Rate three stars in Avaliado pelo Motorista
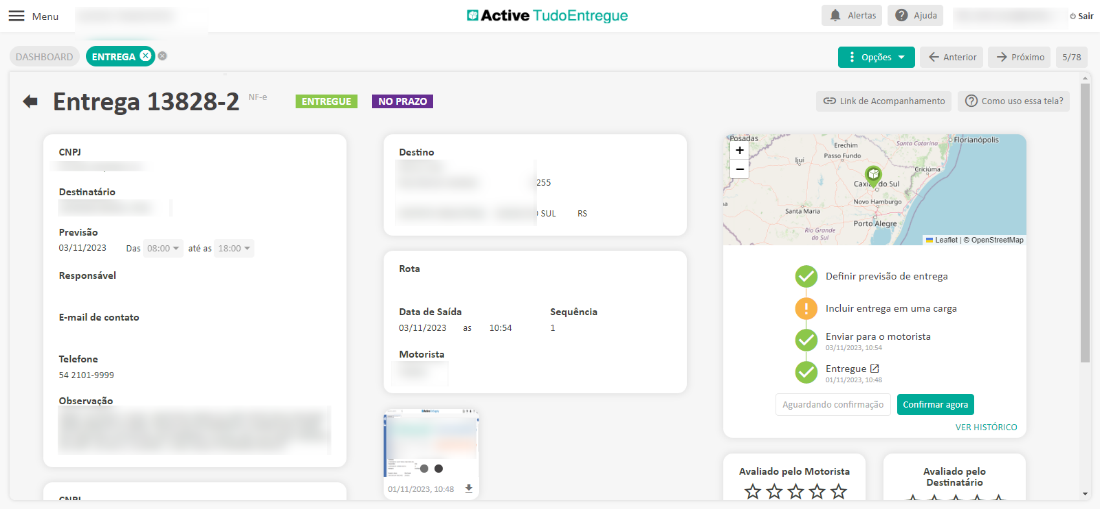Viewport: 1100px width, 509px height. coord(795,491)
